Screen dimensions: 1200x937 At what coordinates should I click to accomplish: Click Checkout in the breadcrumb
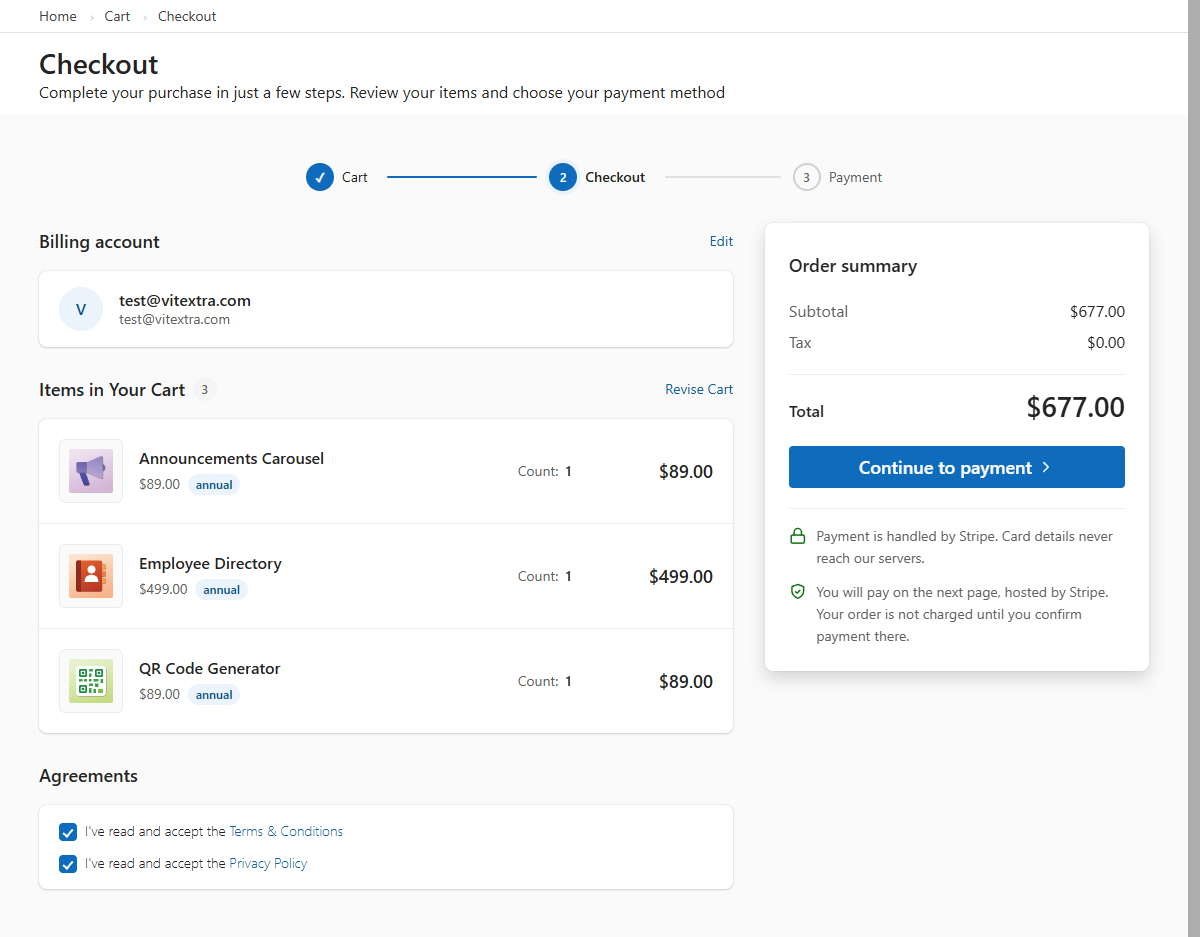click(187, 16)
